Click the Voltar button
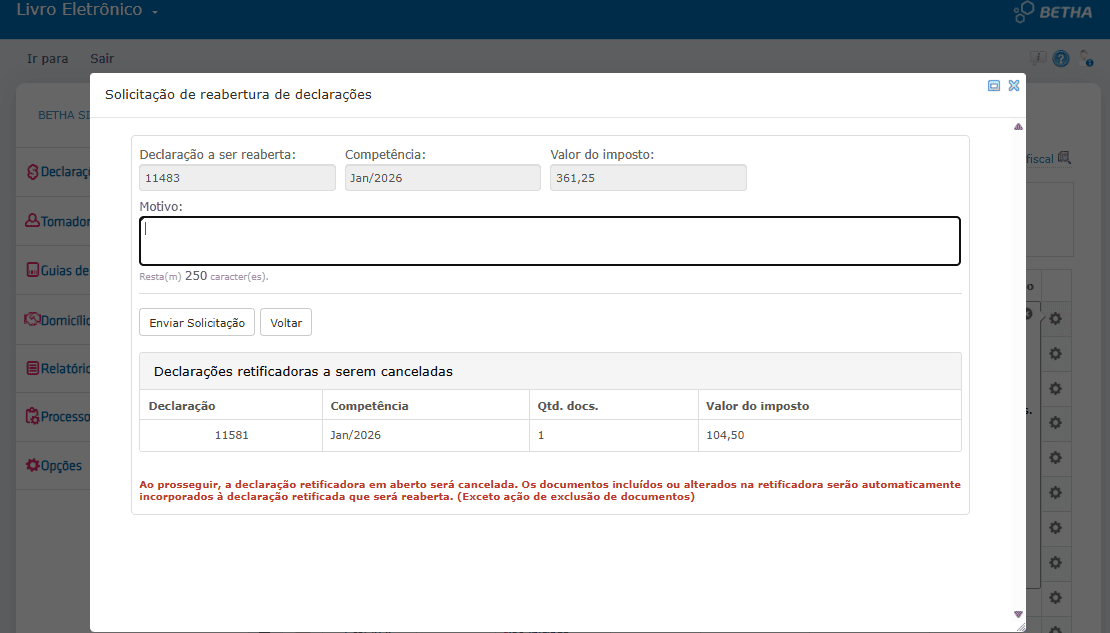This screenshot has width=1110, height=633. (286, 323)
